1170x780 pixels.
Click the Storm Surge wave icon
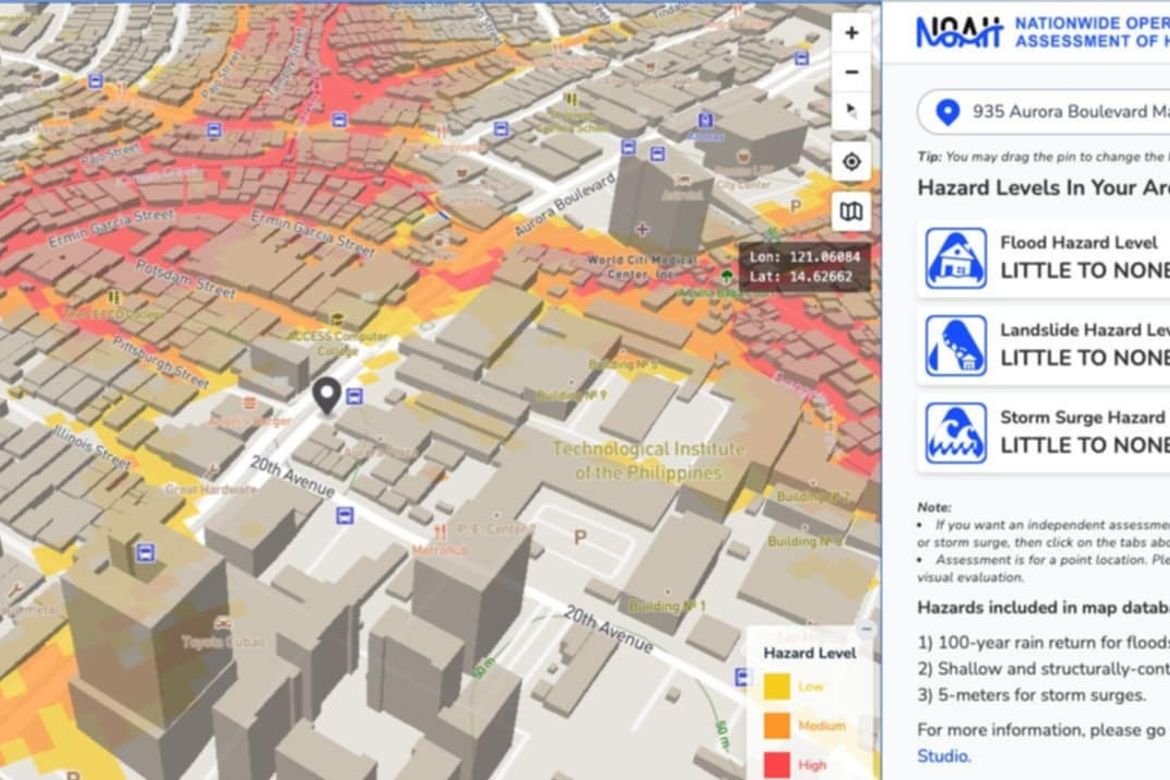pos(956,433)
